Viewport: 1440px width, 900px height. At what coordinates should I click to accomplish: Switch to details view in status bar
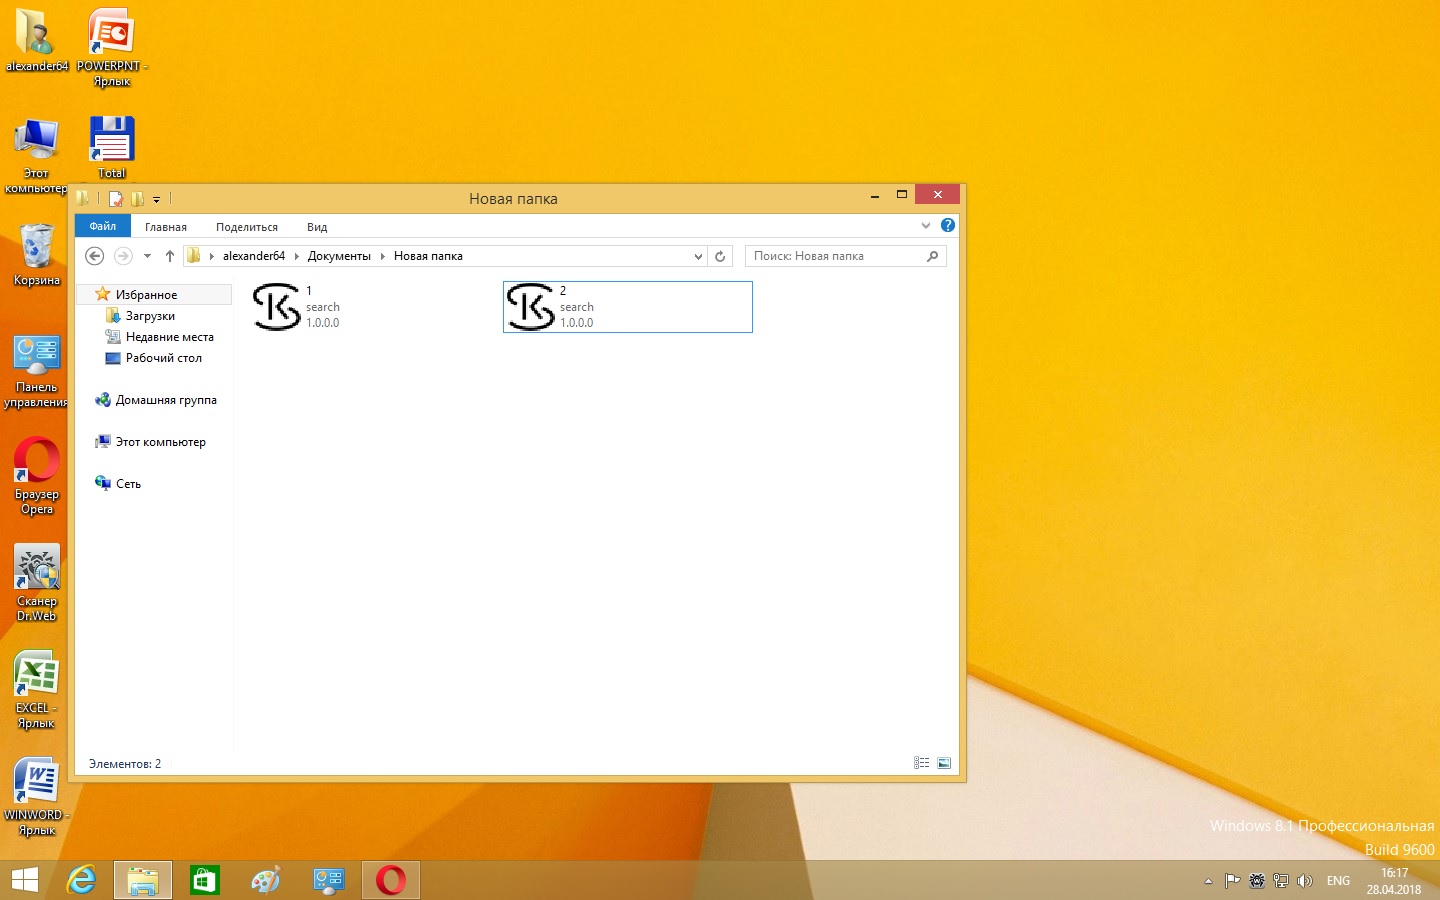click(x=921, y=763)
